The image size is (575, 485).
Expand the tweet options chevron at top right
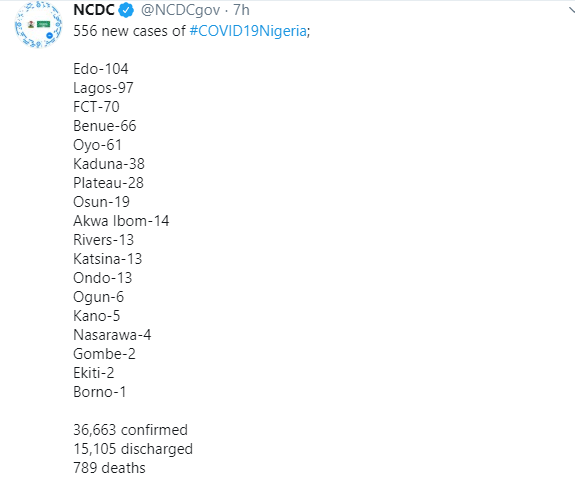click(571, 10)
